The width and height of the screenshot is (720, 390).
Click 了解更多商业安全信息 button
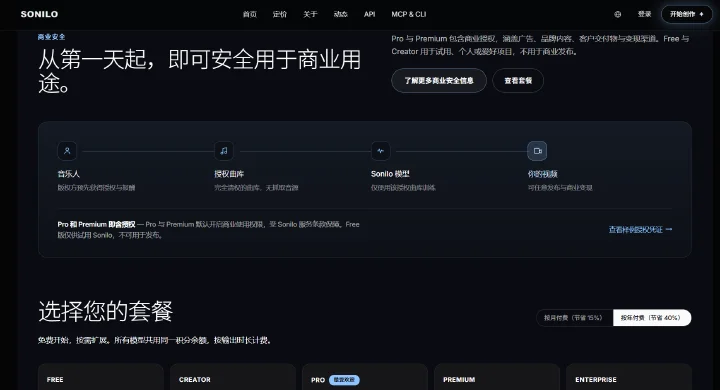coord(439,80)
